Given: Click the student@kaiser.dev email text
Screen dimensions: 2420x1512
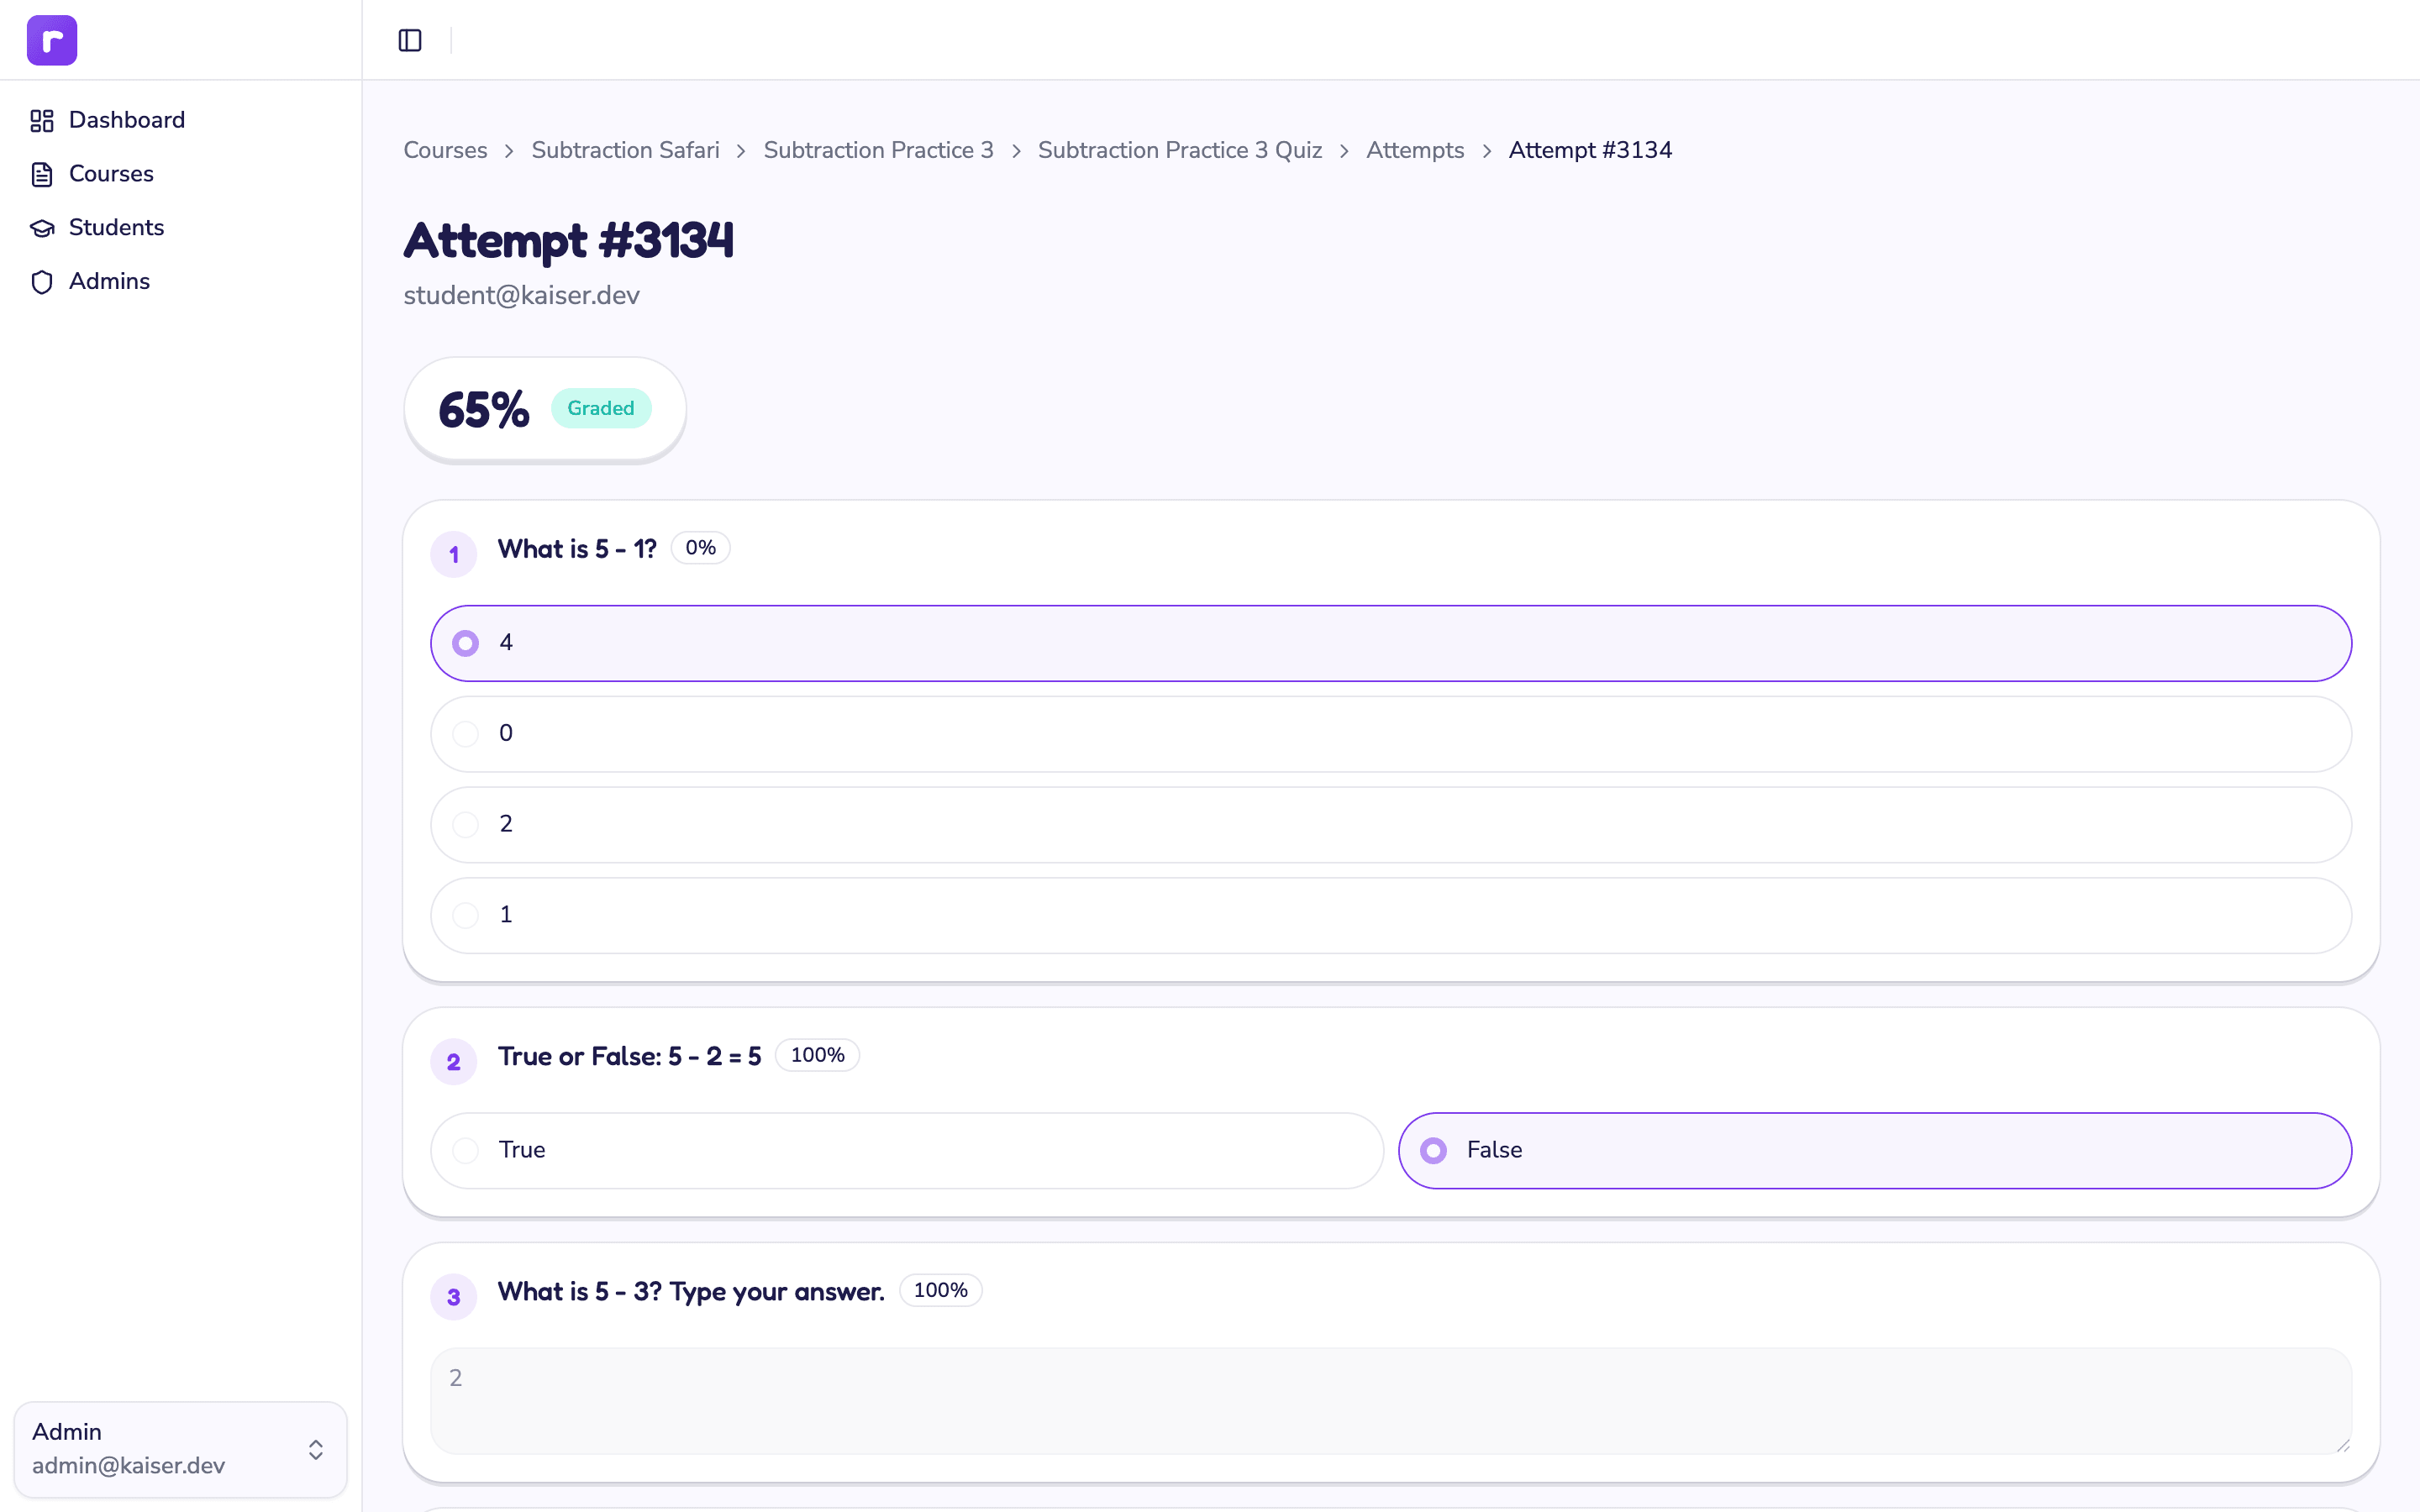Looking at the screenshot, I should (x=521, y=295).
